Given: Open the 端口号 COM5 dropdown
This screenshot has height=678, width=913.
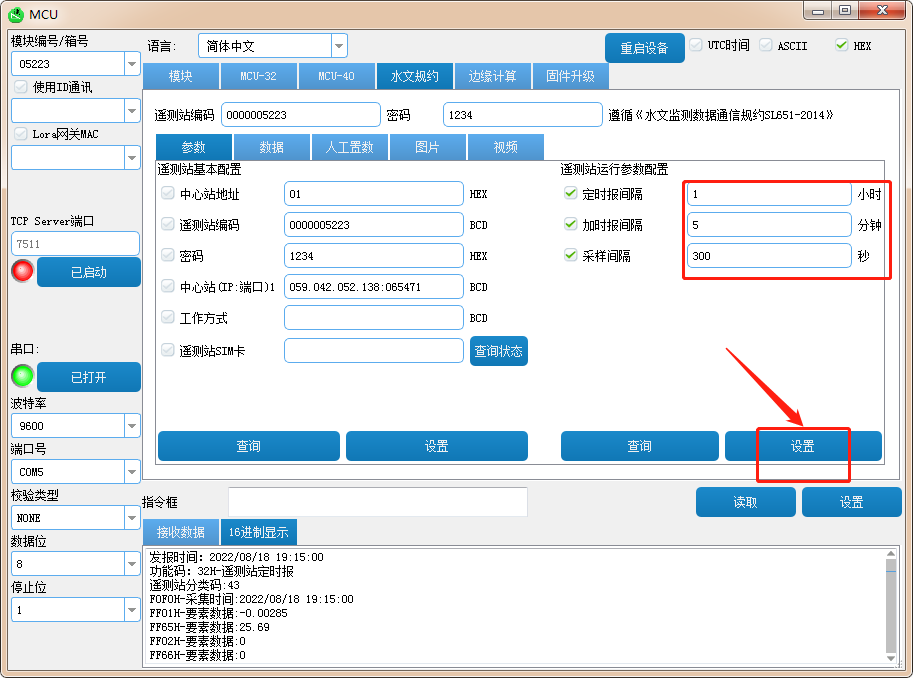Looking at the screenshot, I should [x=132, y=472].
